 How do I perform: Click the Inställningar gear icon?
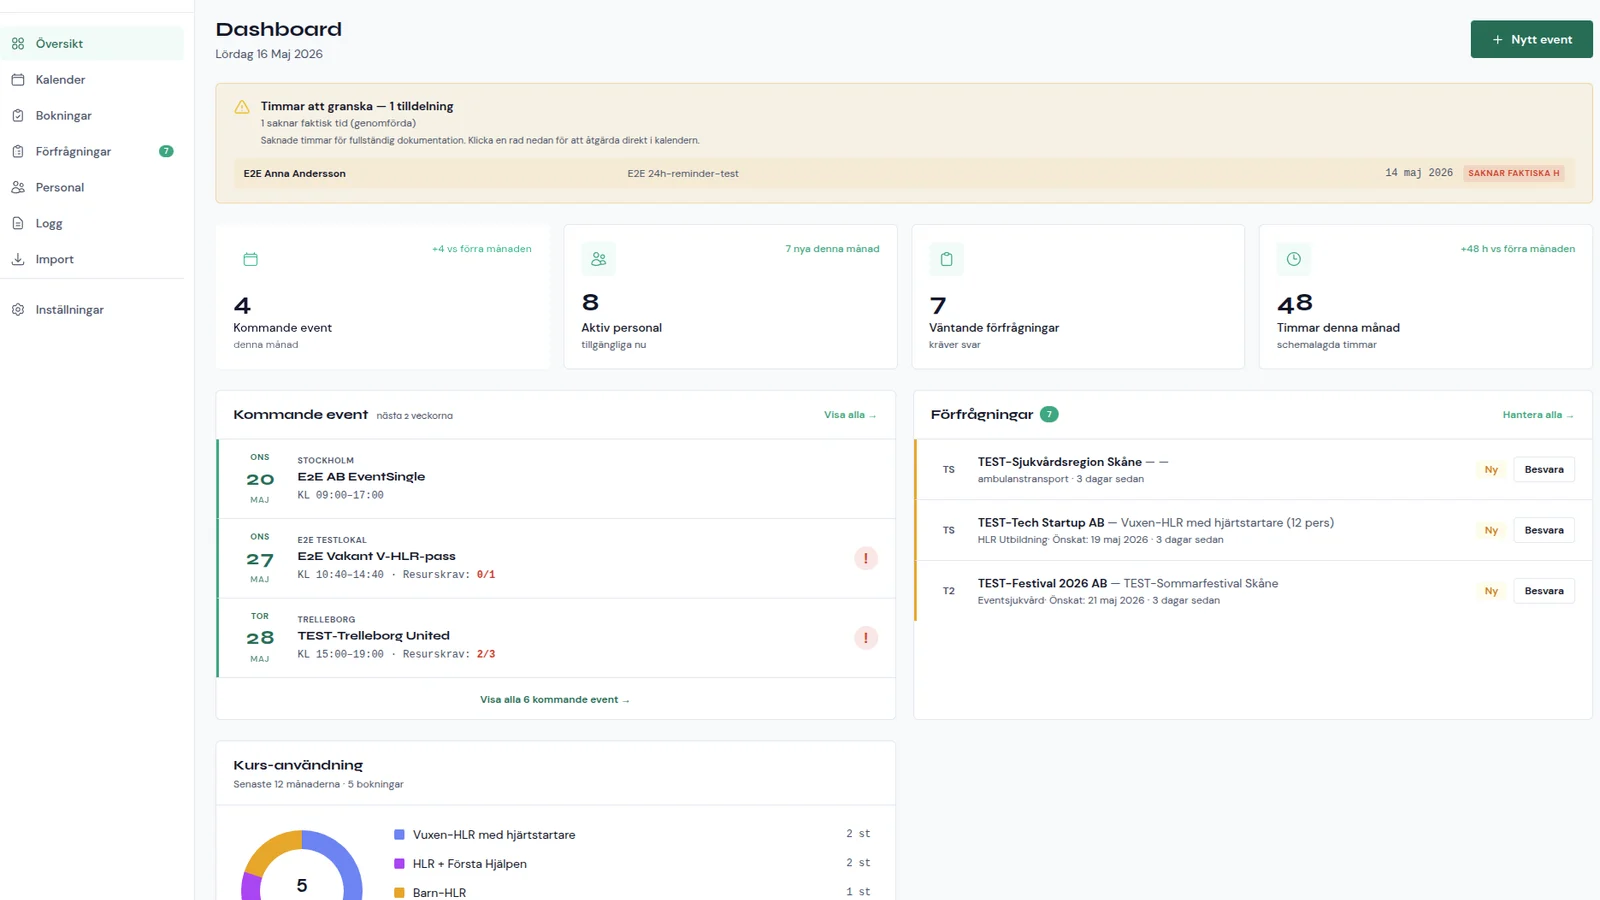[18, 310]
